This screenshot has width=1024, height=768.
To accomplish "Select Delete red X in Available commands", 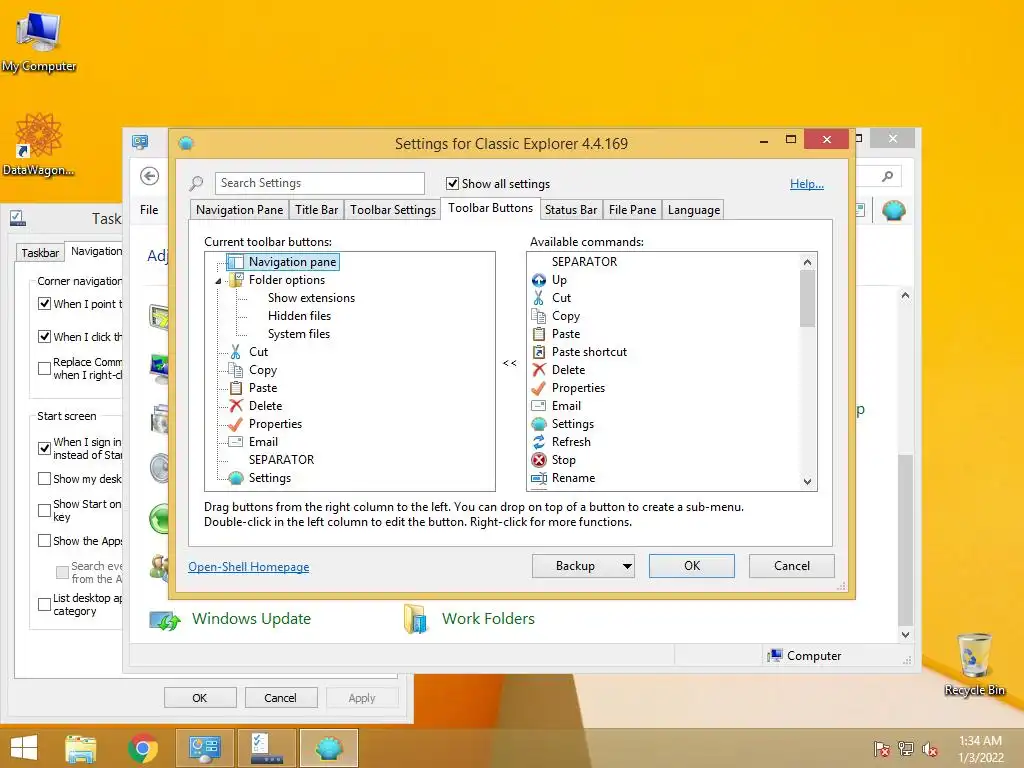I will pyautogui.click(x=539, y=370).
